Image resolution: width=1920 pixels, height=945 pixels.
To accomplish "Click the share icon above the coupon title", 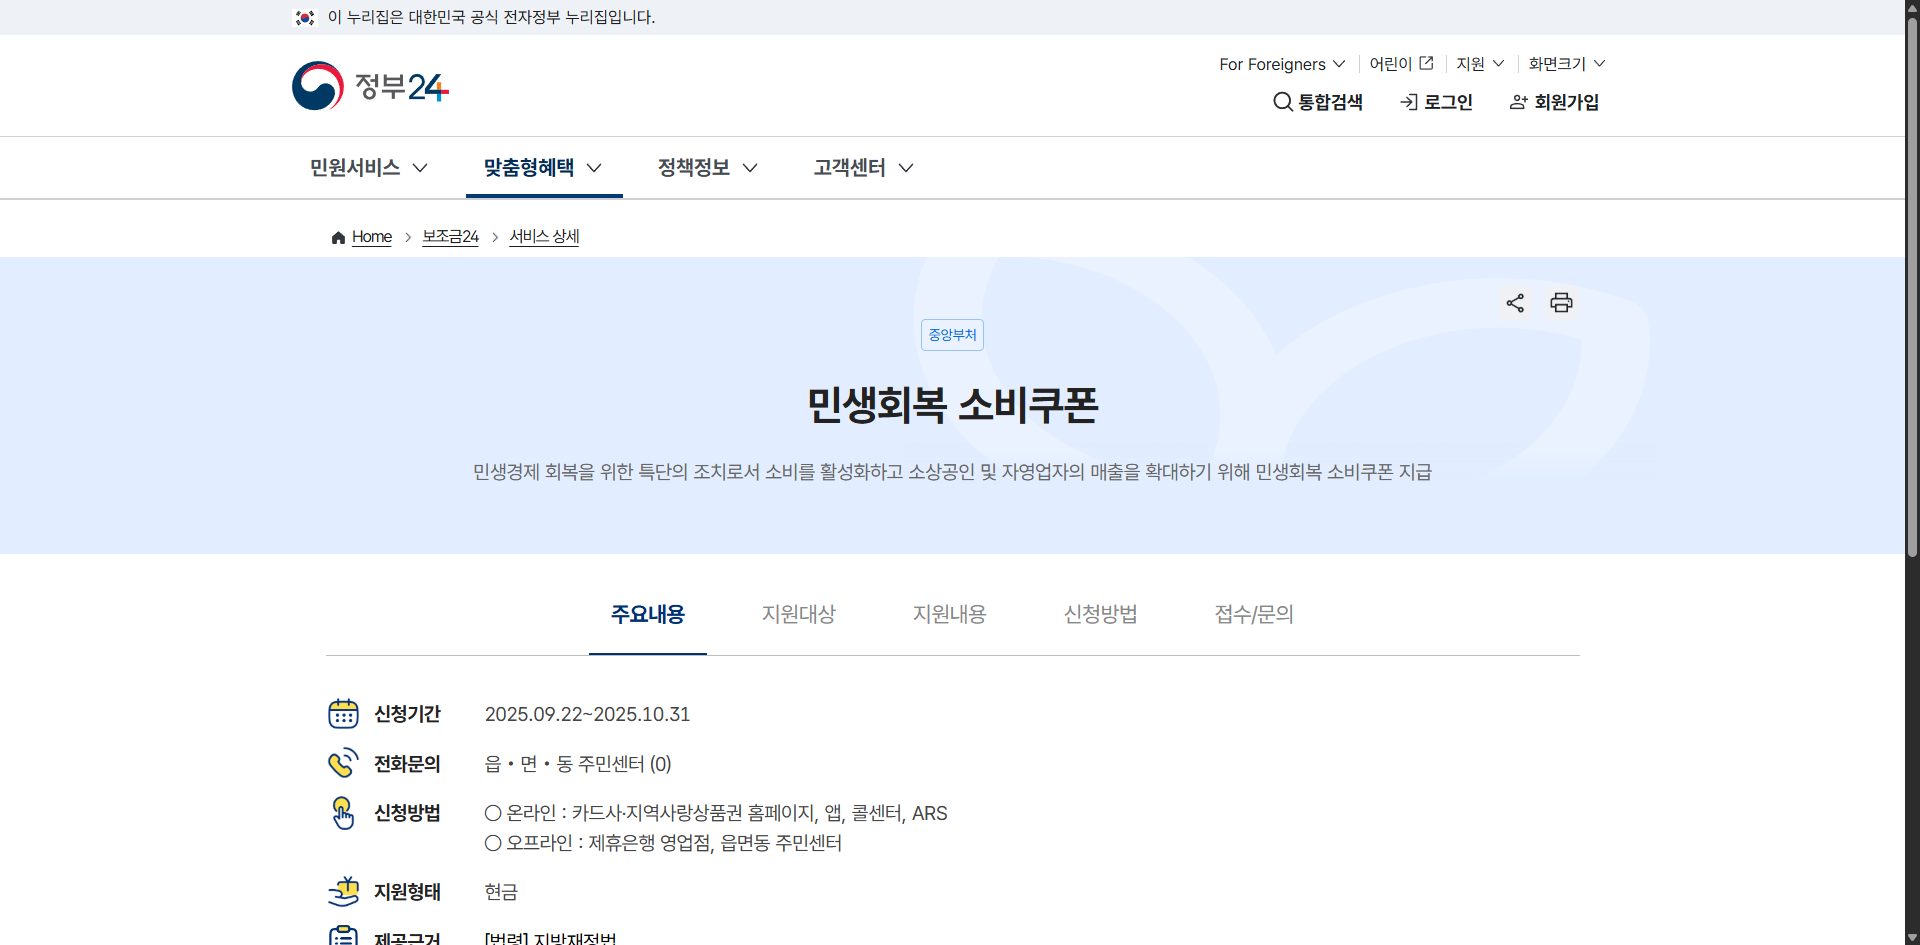I will tap(1514, 303).
